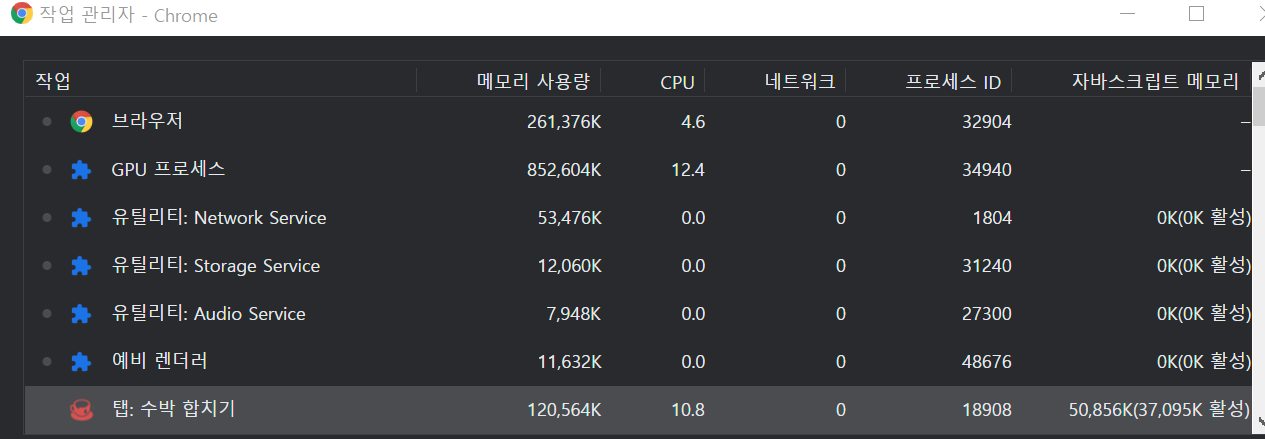Select the 브라우저 process row

147,121
